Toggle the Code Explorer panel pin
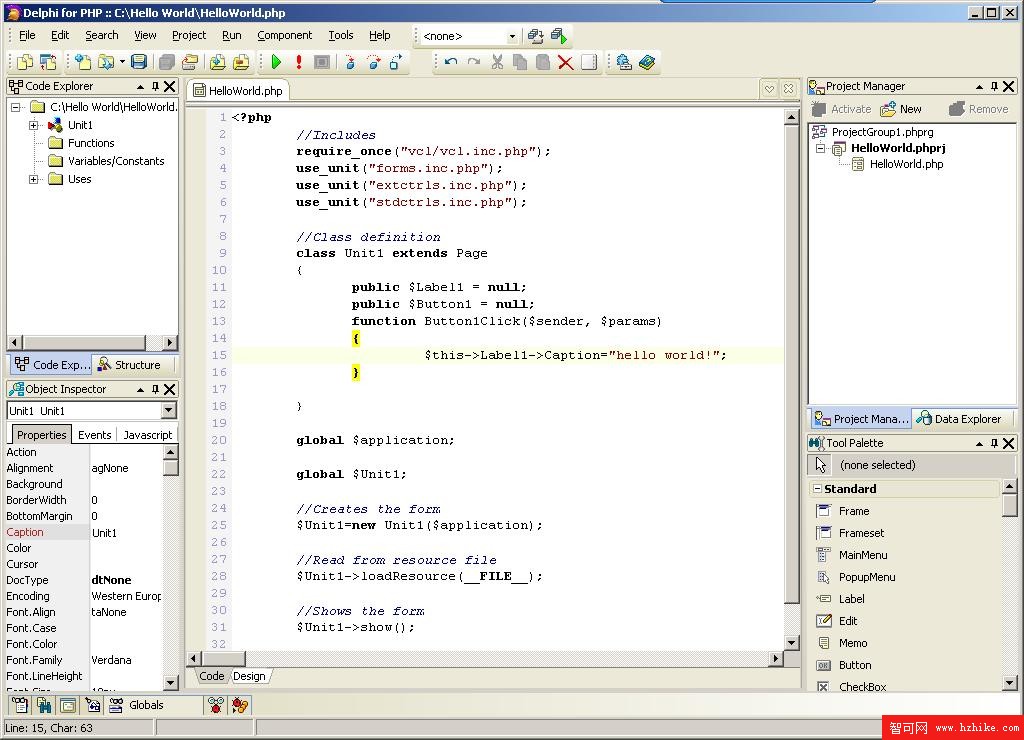 coord(155,86)
